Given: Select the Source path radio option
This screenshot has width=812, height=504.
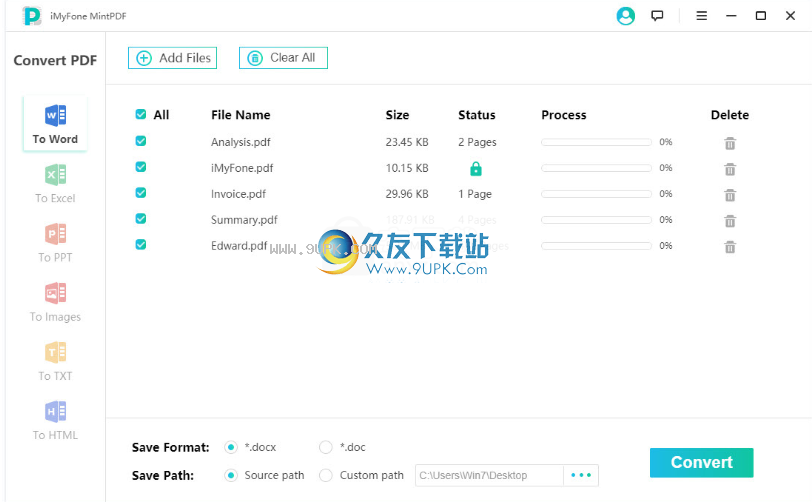Looking at the screenshot, I should (x=231, y=475).
